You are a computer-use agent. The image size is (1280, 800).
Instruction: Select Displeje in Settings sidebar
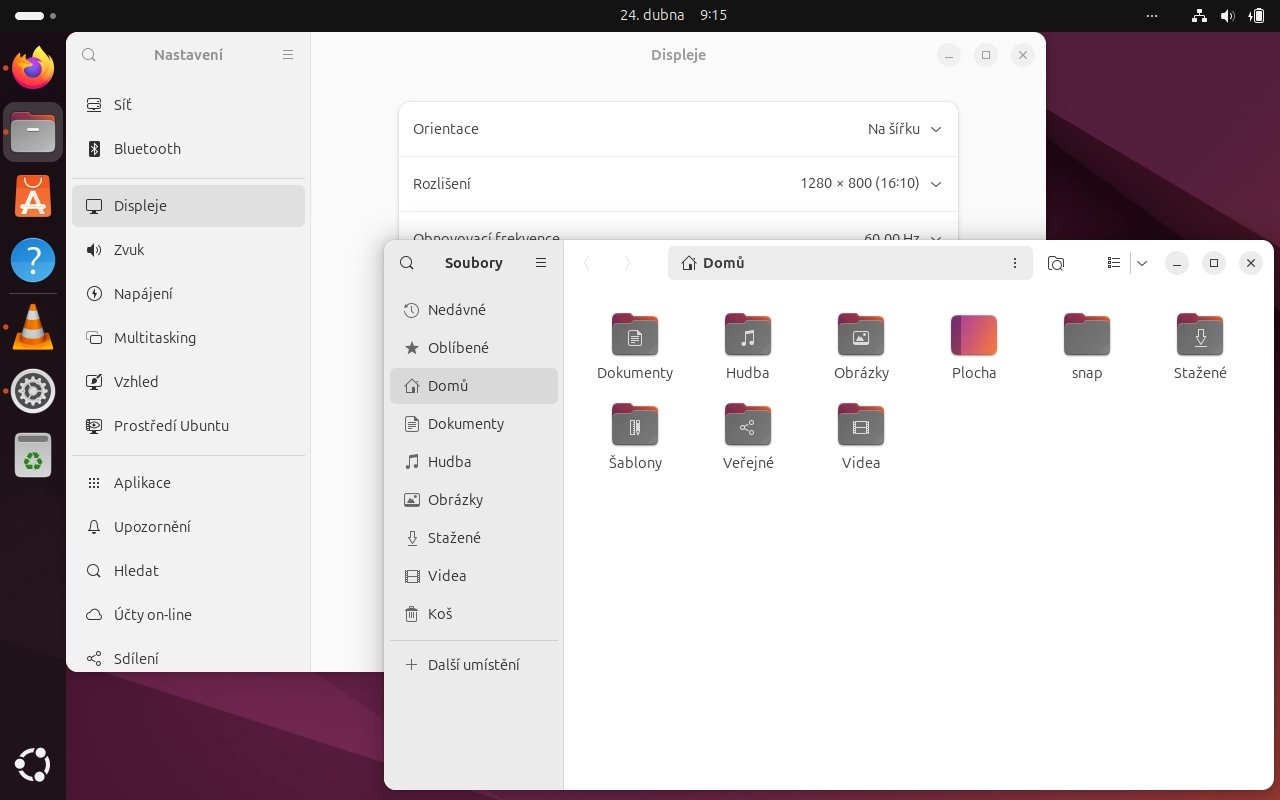[188, 206]
